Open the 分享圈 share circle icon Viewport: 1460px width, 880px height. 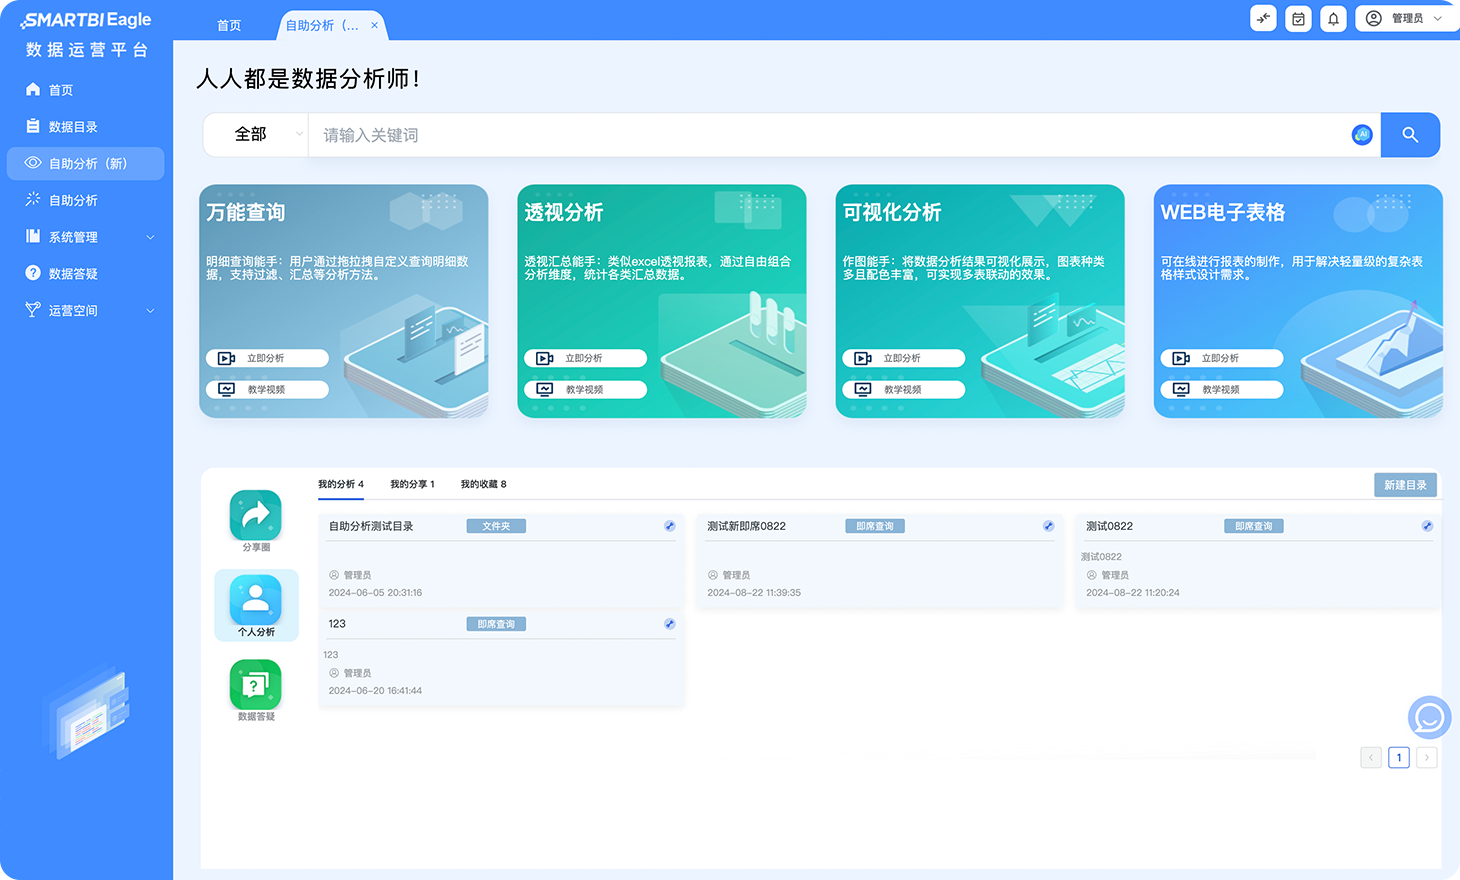coord(256,516)
